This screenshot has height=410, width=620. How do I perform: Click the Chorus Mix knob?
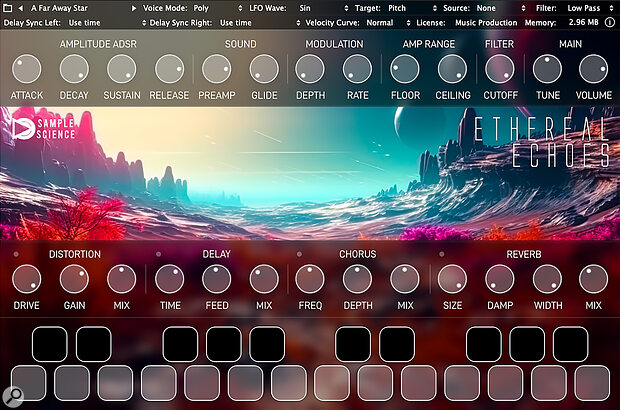point(405,279)
